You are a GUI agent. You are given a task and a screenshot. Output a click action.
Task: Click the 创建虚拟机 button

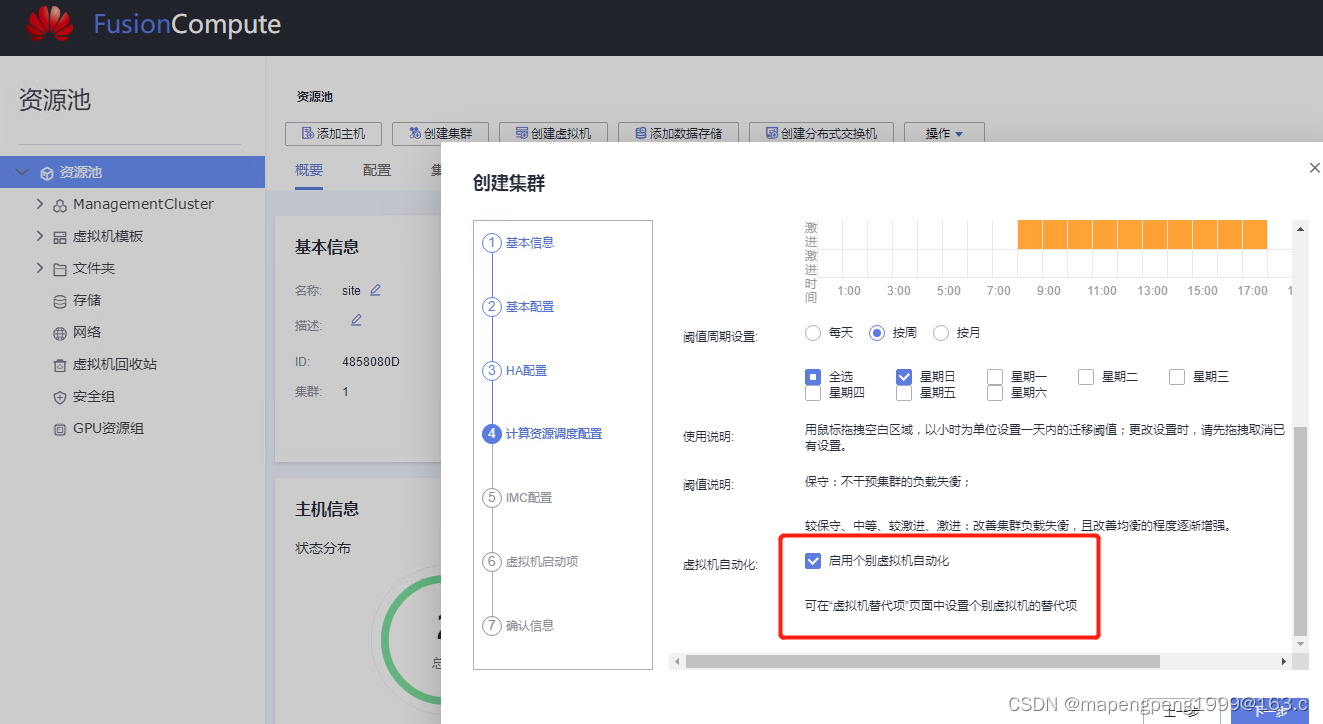tap(552, 133)
